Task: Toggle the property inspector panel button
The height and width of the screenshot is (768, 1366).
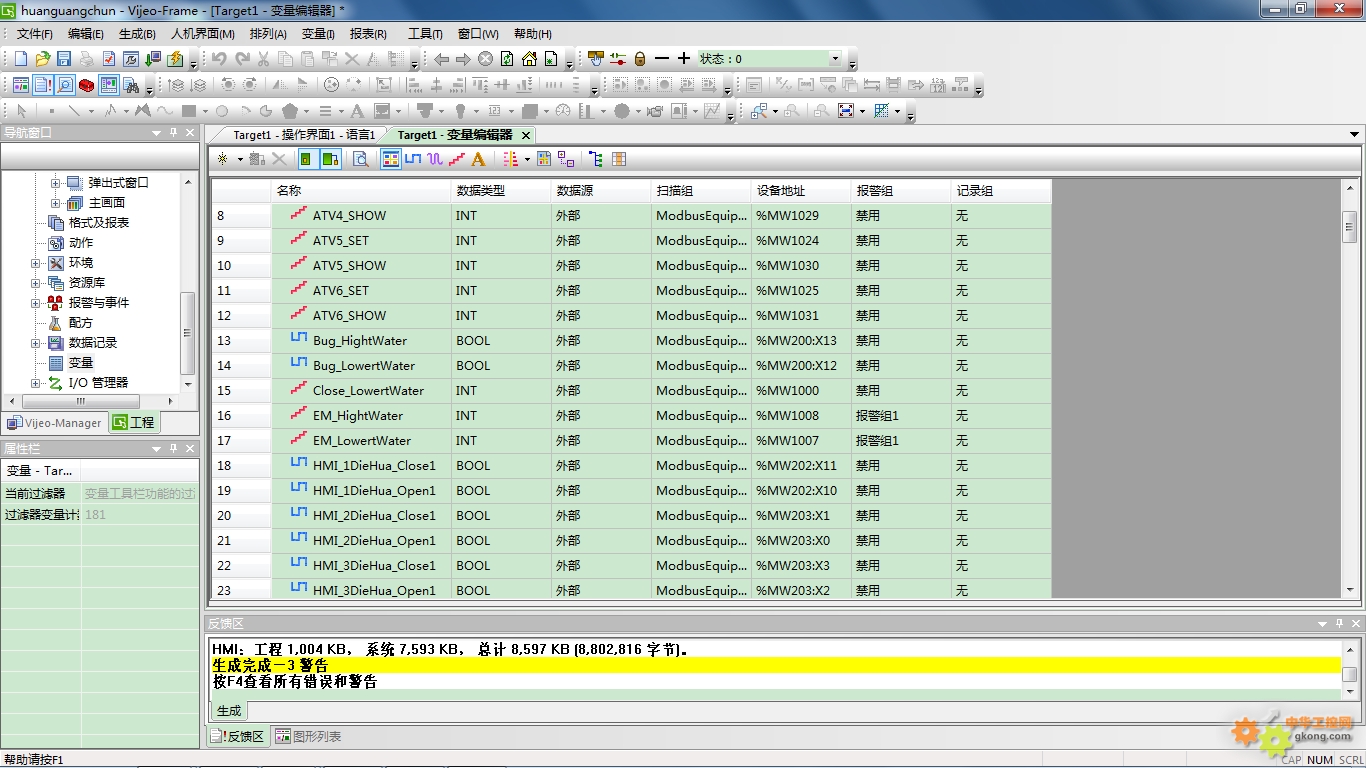Action: (x=109, y=85)
